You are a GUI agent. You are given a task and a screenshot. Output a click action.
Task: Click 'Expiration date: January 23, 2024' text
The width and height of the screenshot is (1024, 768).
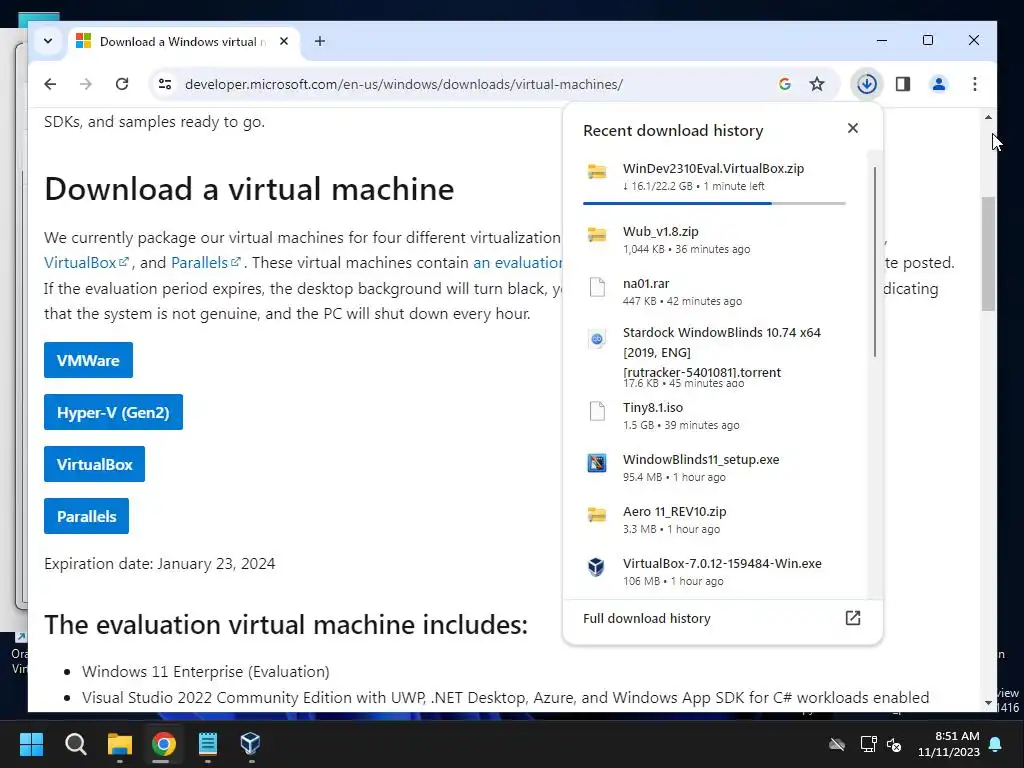(x=159, y=564)
